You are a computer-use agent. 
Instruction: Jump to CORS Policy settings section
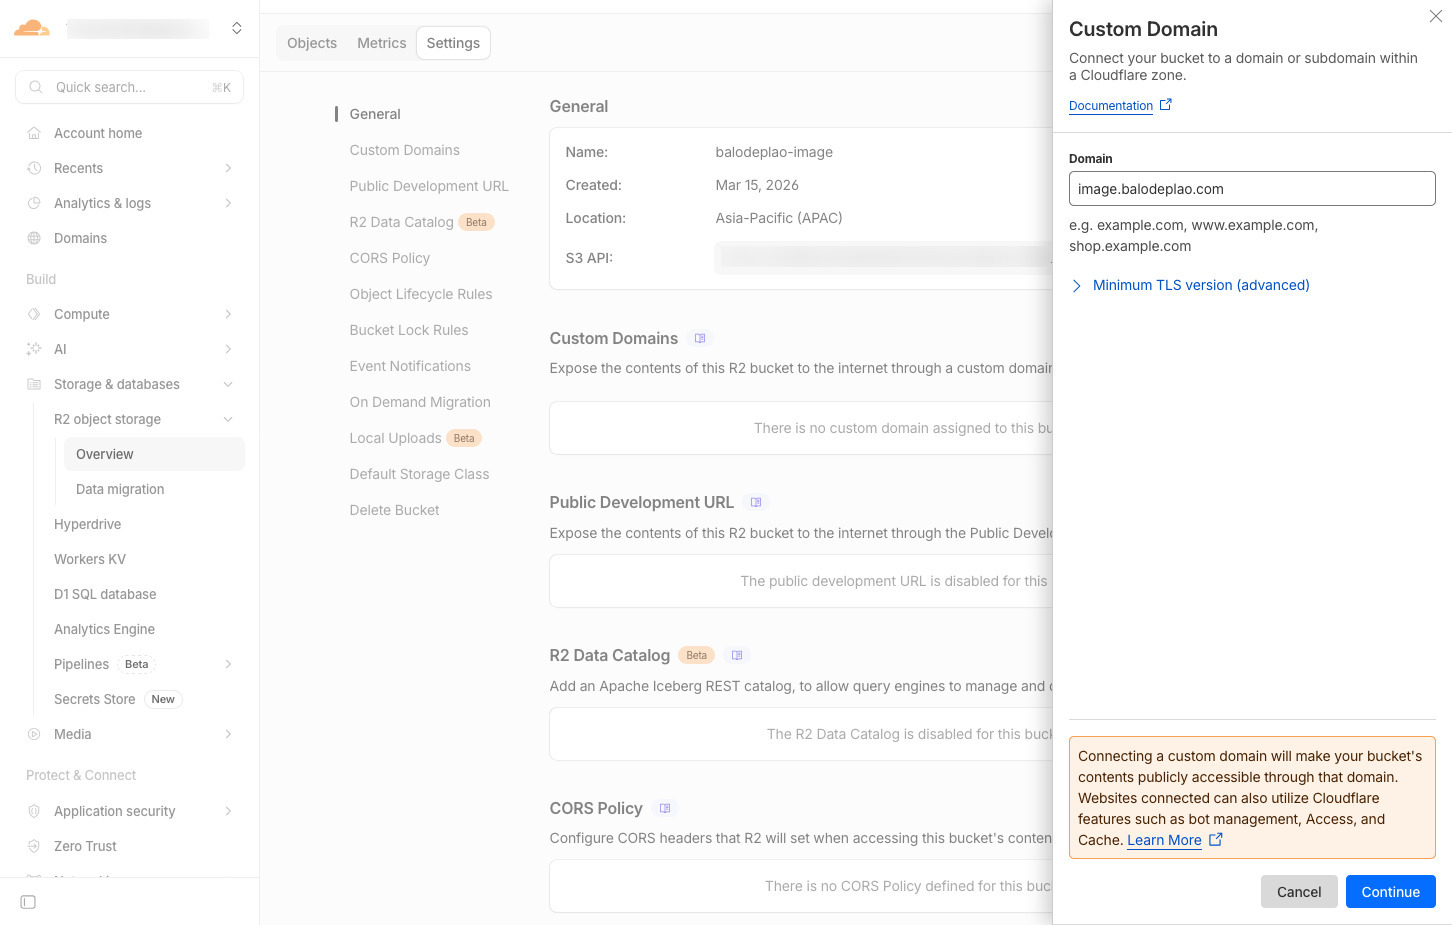[x=389, y=258]
